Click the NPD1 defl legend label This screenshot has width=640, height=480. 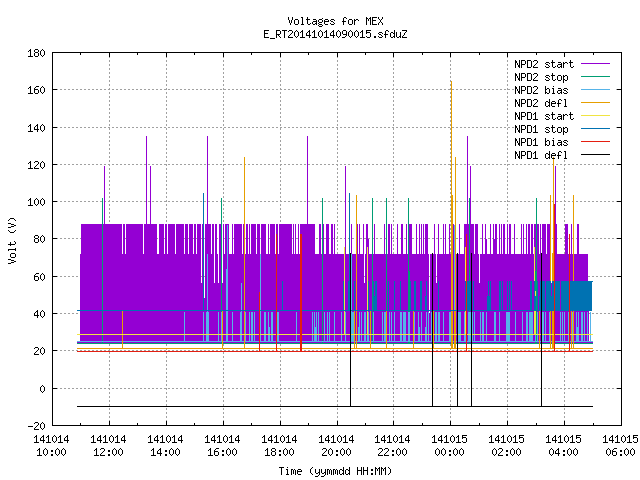[x=541, y=156]
